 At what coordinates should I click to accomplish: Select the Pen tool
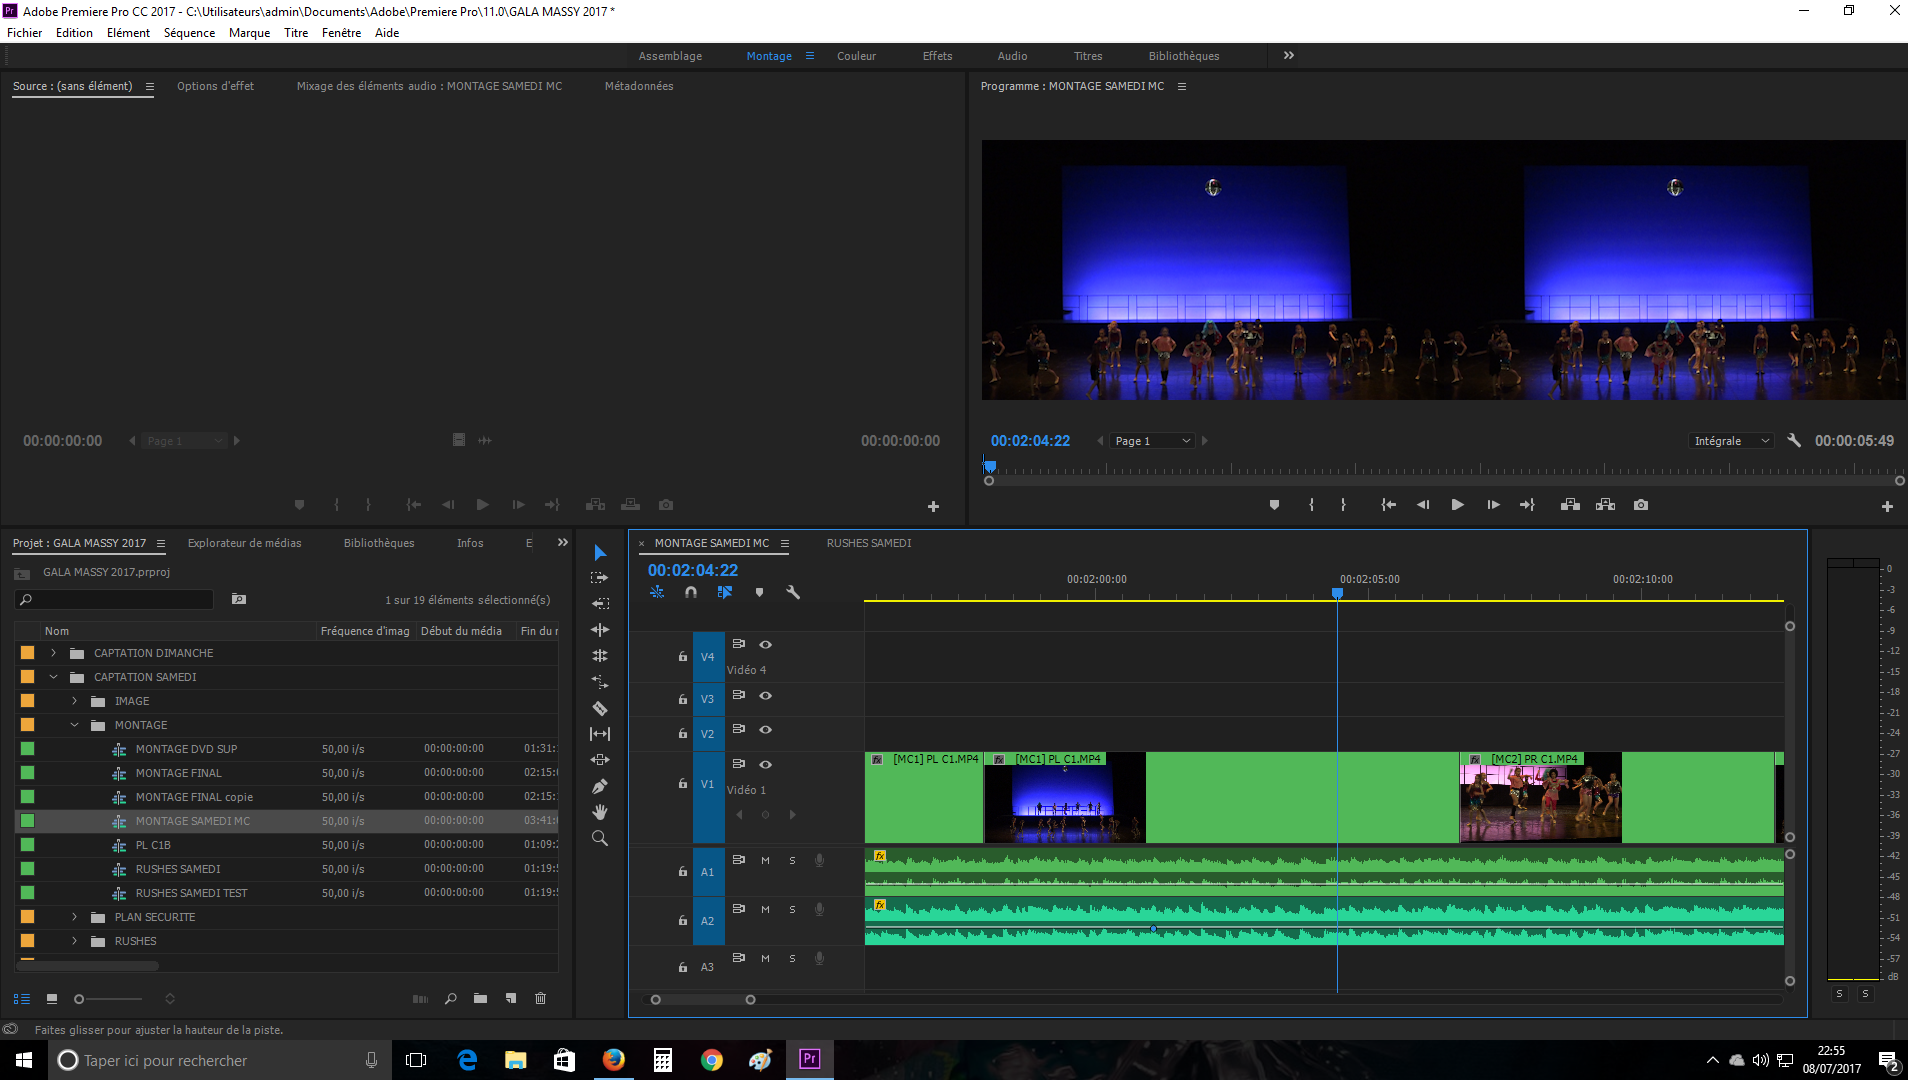[x=600, y=786]
